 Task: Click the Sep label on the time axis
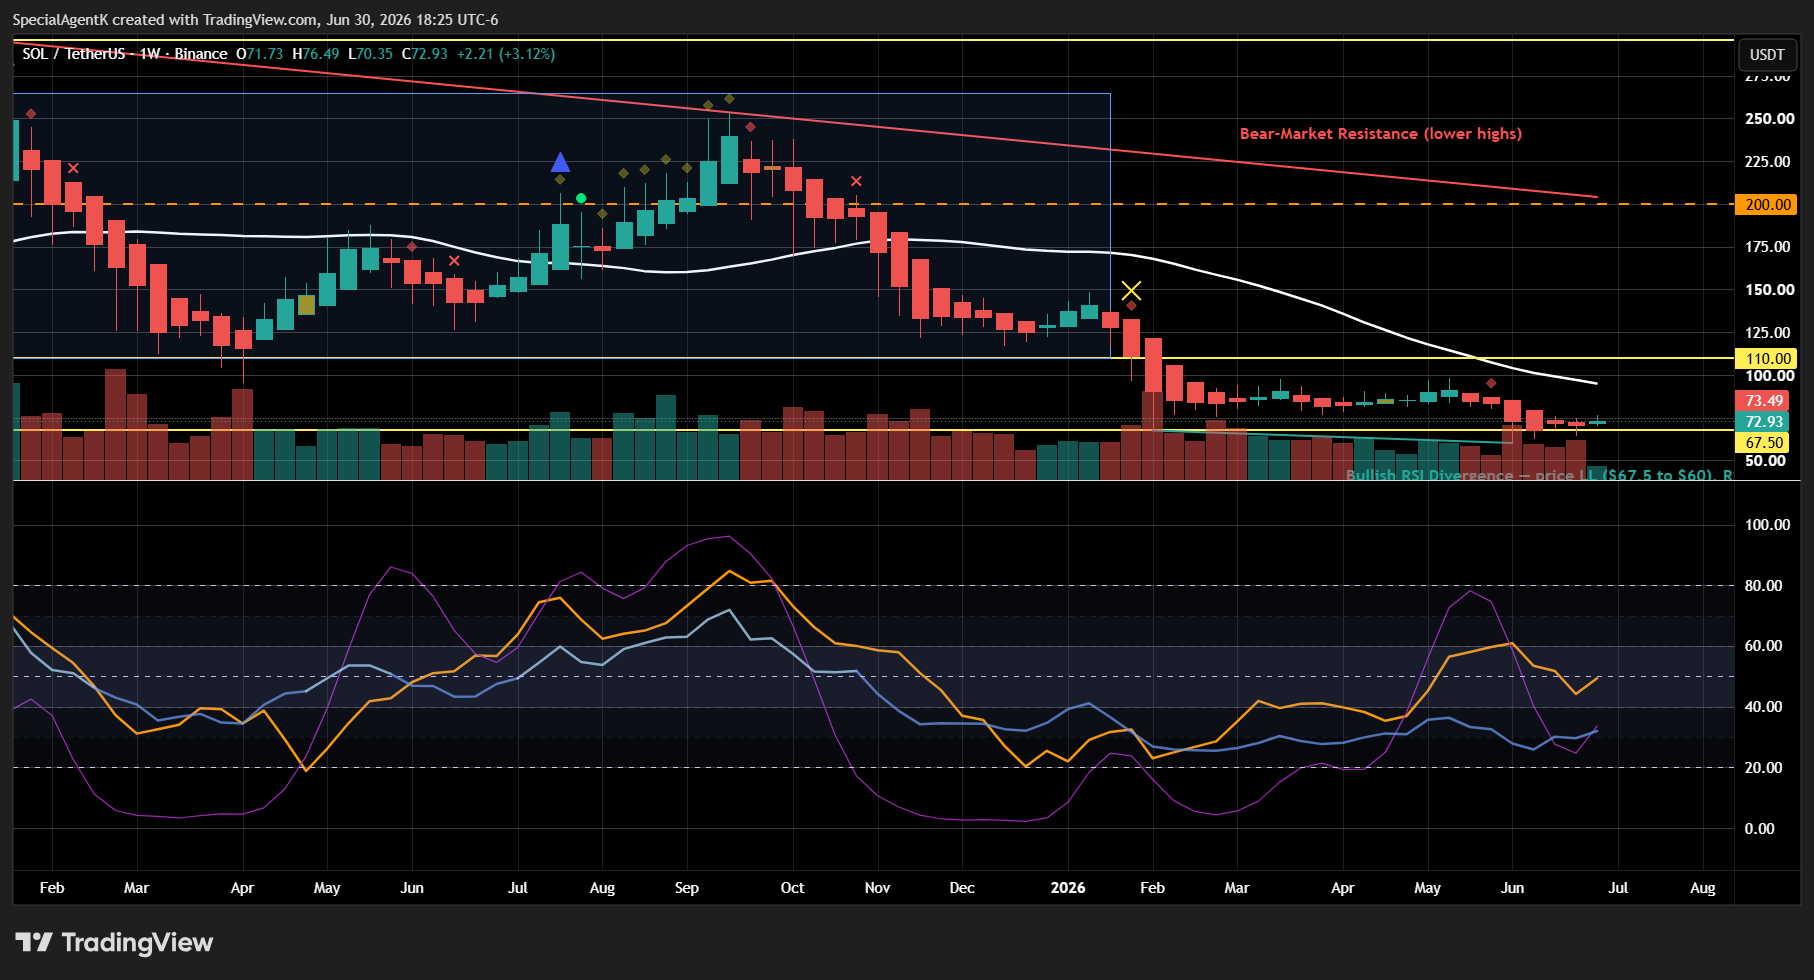(x=687, y=888)
